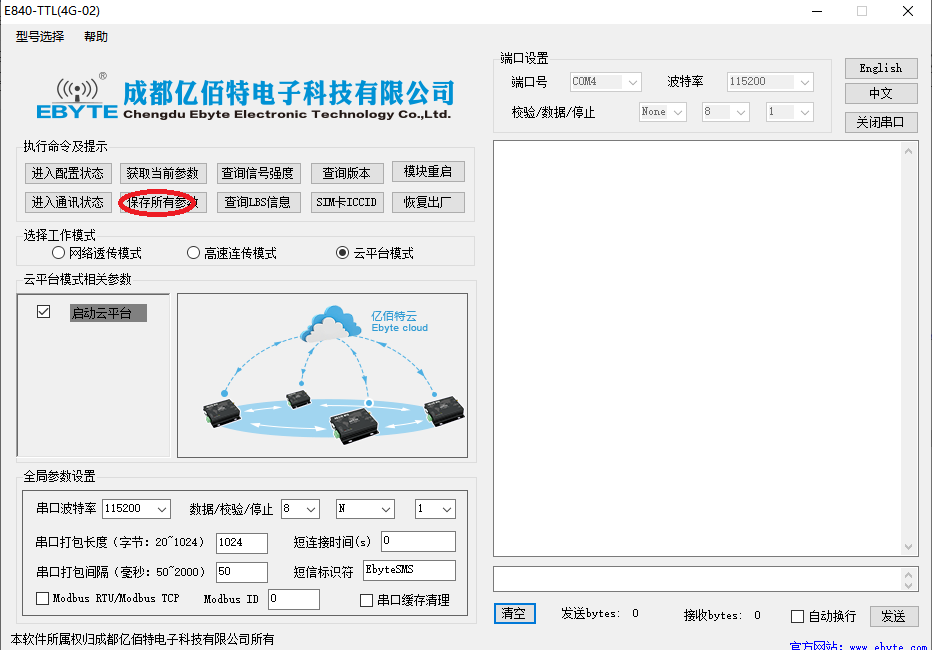Click 查询信号强度 to check signal strength
Image resolution: width=932 pixels, height=650 pixels.
(255, 172)
